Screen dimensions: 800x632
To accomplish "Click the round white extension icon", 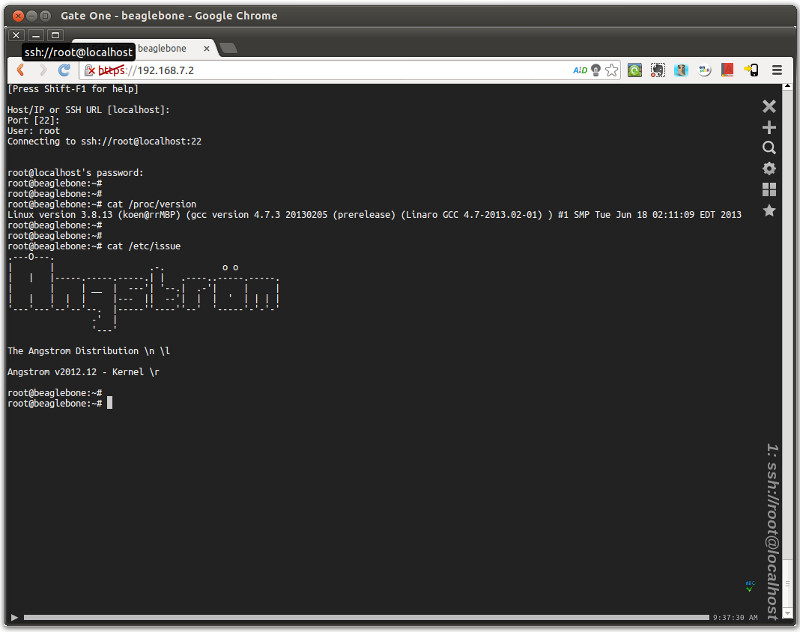I will point(705,70).
